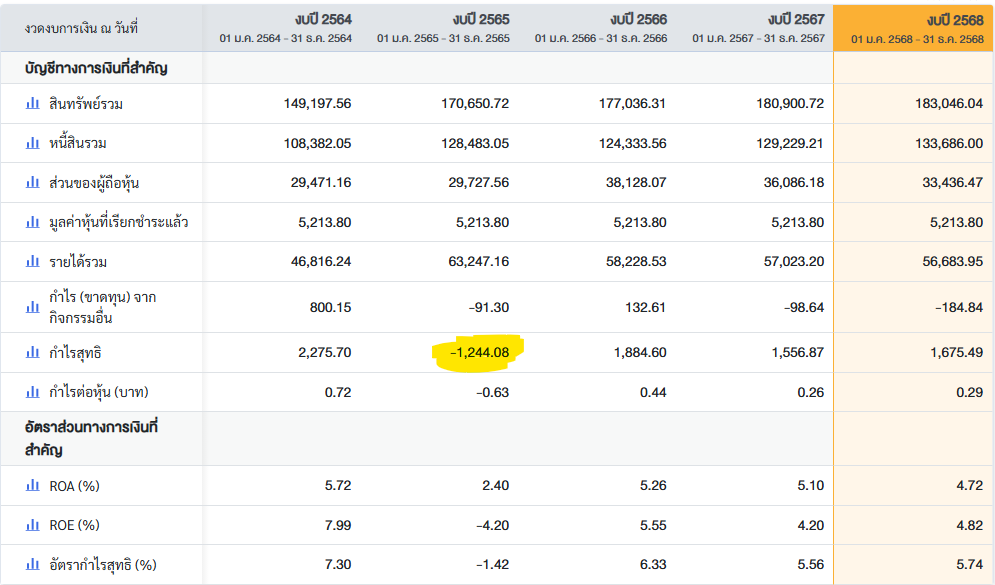Click the chart icon next to ส่วนของผู้ถือหุ้น
Screen dimensions: 995x585
click(x=33, y=183)
